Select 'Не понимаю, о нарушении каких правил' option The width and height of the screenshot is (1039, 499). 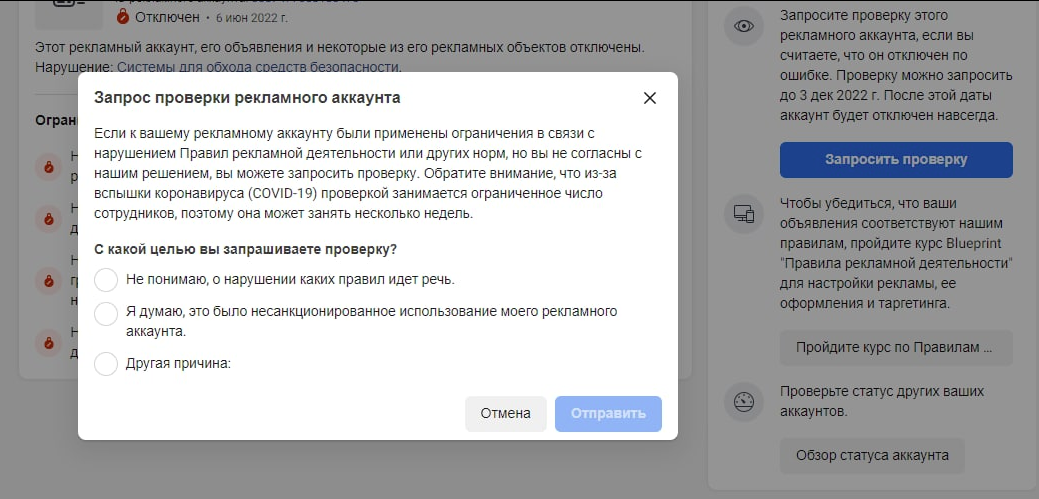click(106, 280)
